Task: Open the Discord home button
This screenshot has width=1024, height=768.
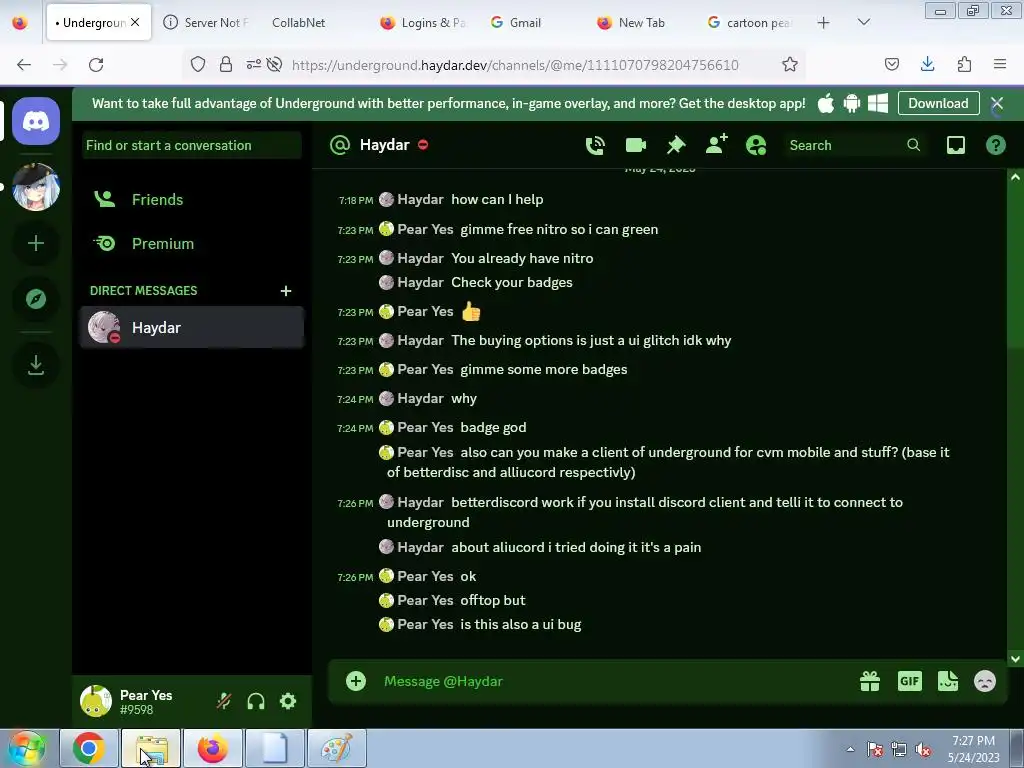Action: 36,121
